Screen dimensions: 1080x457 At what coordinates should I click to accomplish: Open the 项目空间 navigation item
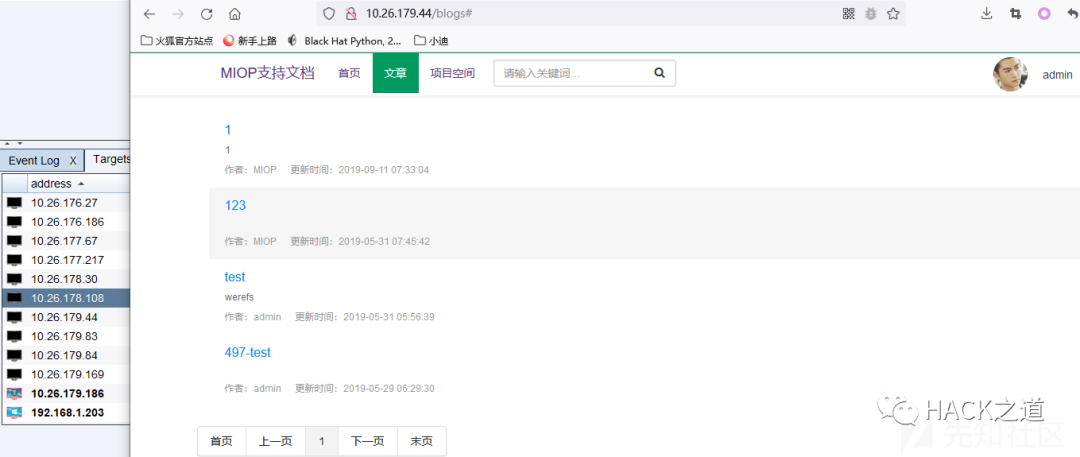click(x=452, y=74)
